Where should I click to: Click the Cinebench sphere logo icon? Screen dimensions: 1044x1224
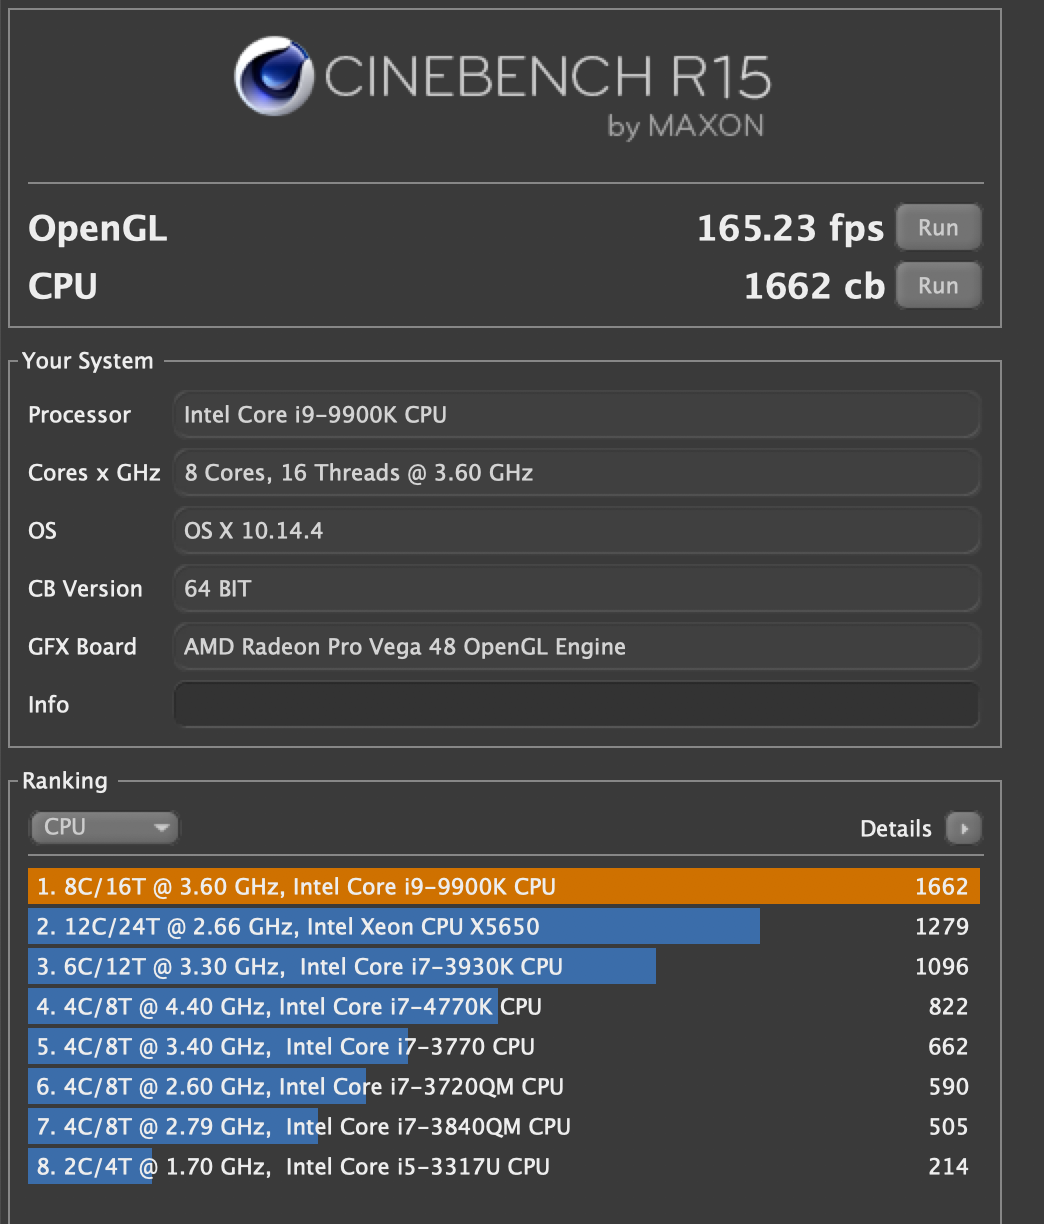coord(274,76)
